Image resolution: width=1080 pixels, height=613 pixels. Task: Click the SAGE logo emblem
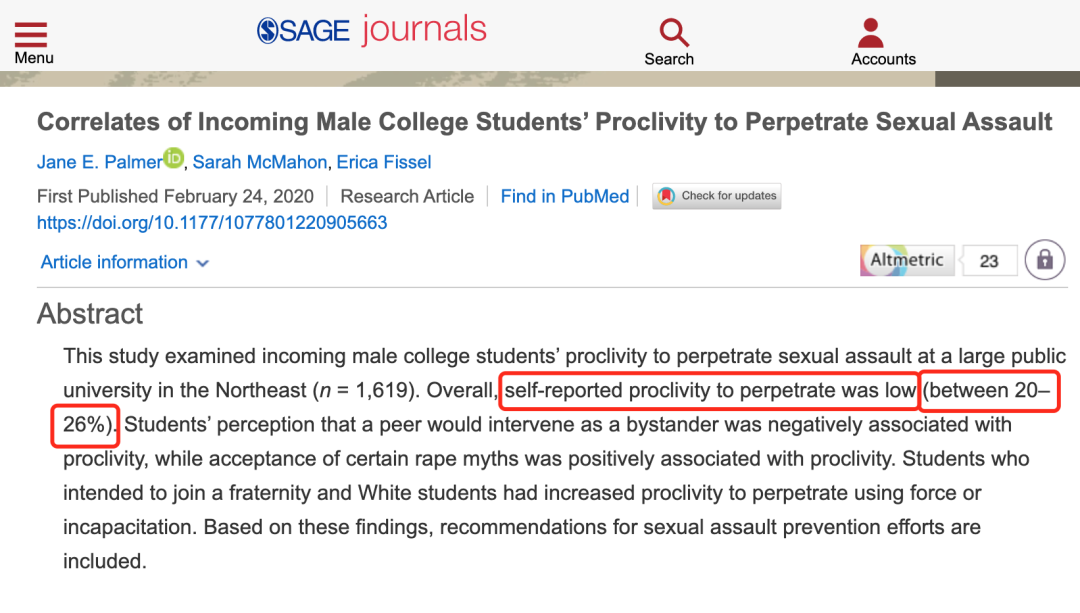coord(267,31)
